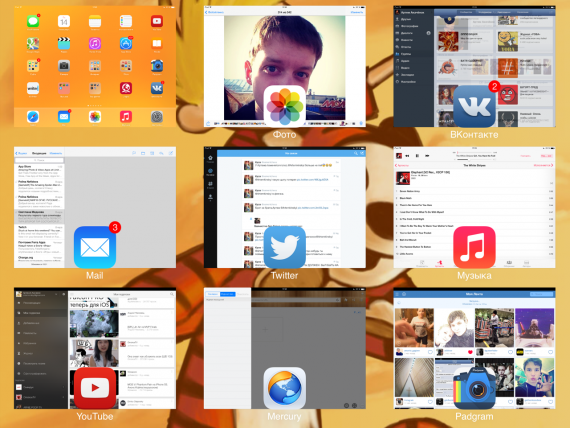Tap the Mail label under the icon
The image size is (570, 428).
click(x=95, y=276)
